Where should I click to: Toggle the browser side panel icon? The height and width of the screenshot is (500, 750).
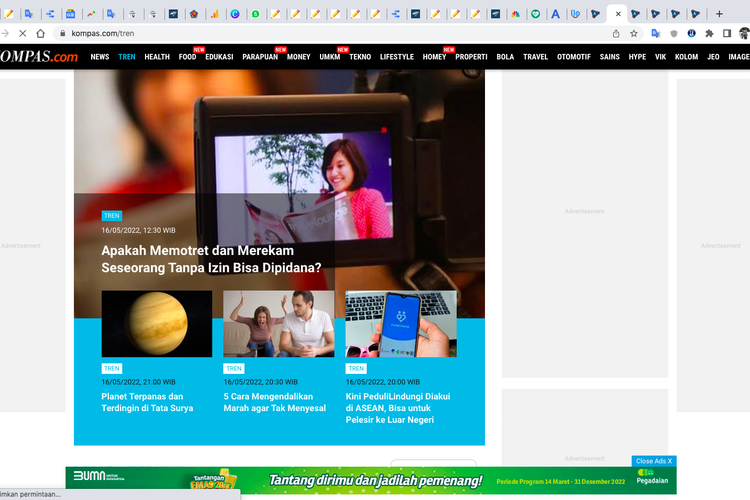727,33
